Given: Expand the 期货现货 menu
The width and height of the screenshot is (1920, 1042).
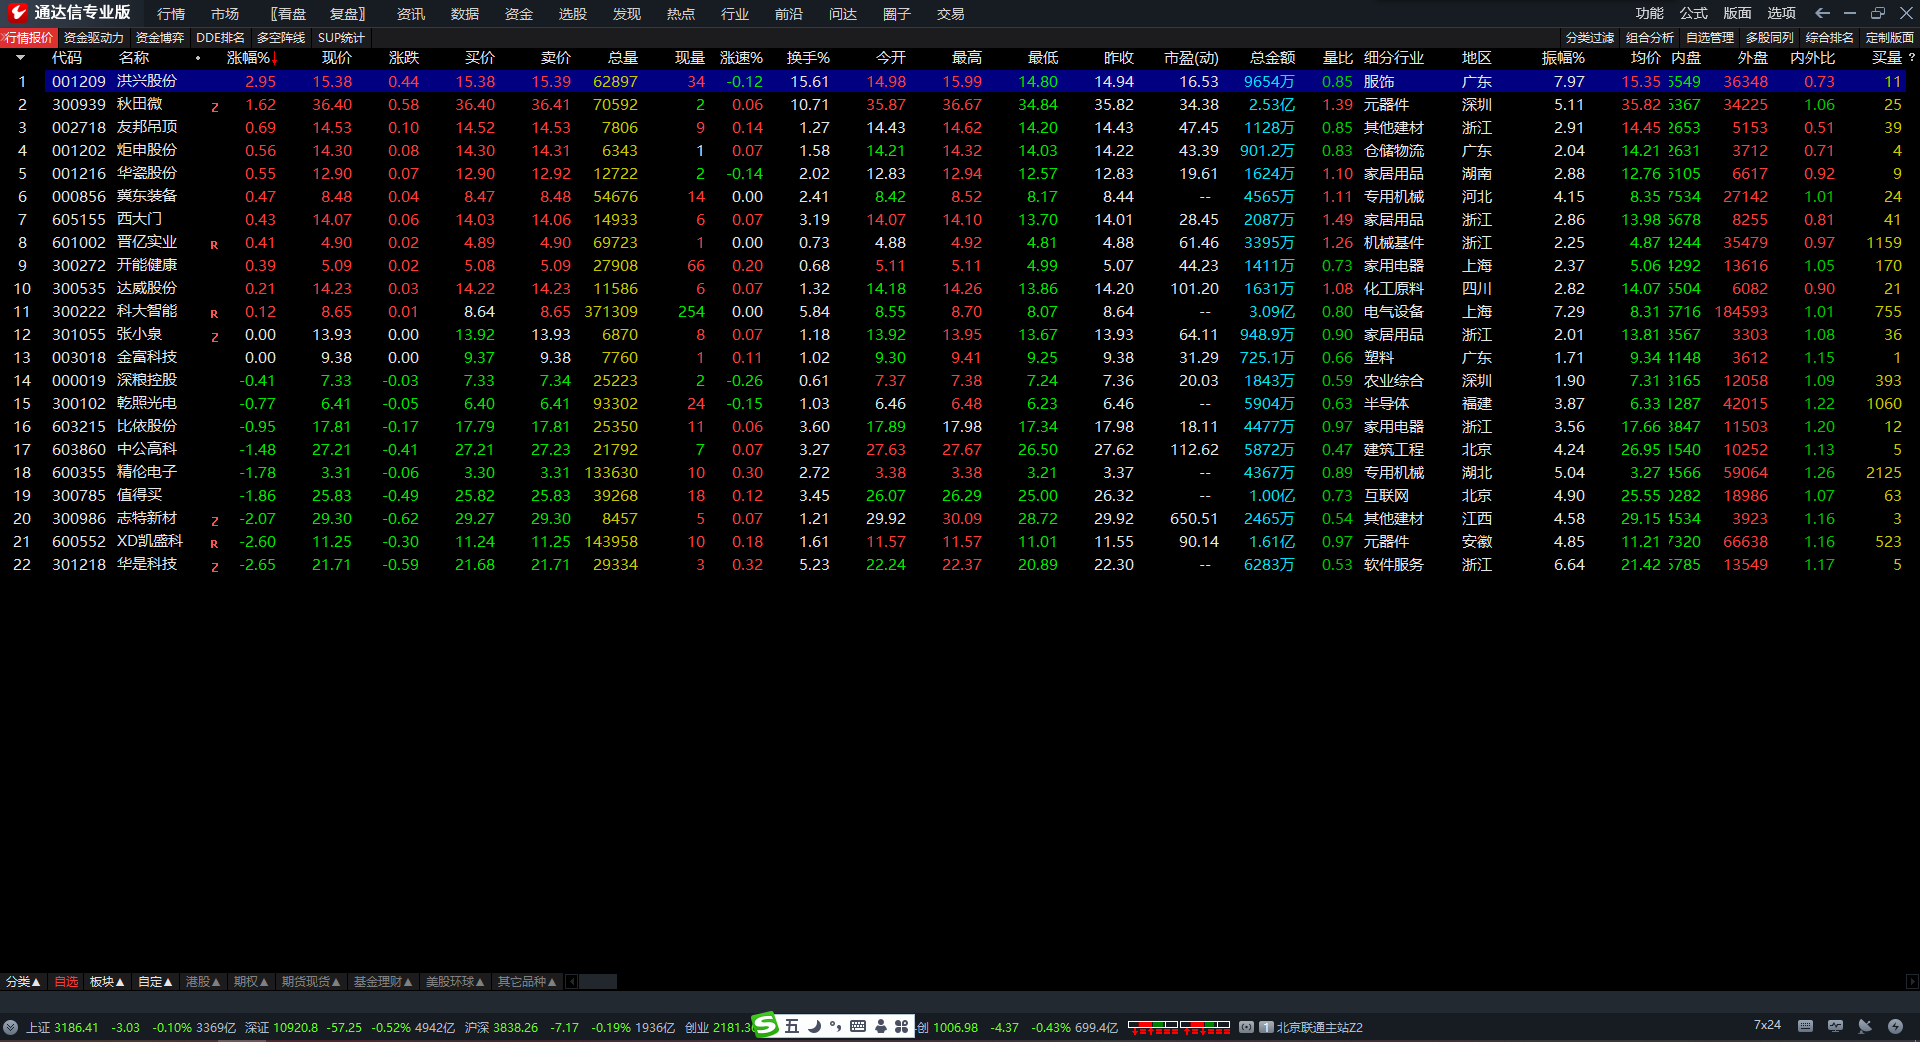Looking at the screenshot, I should (x=311, y=982).
